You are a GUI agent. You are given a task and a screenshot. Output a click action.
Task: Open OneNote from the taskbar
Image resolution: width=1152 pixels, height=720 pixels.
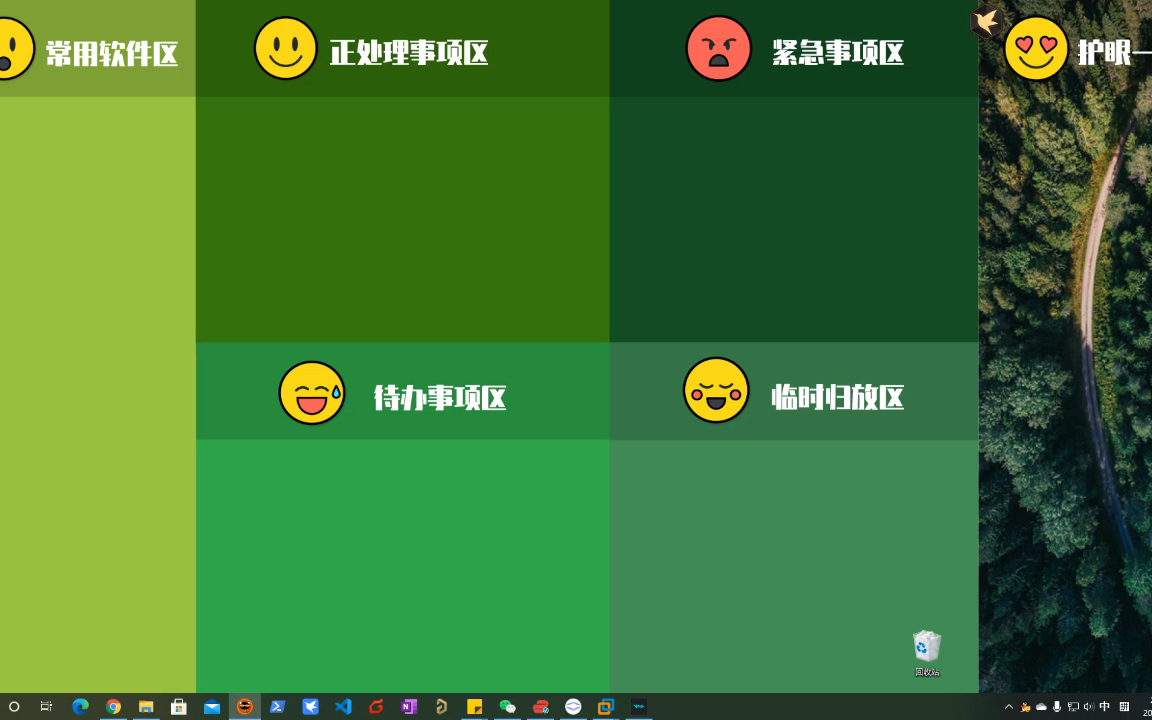[x=409, y=707]
